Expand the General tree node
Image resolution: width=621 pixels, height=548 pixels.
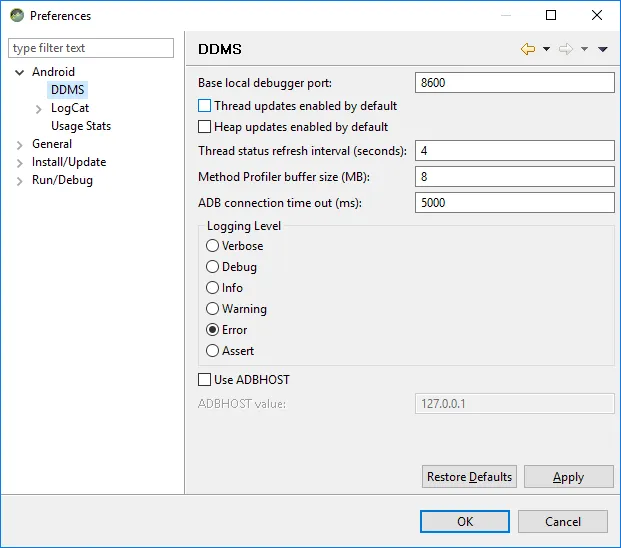[x=19, y=145]
